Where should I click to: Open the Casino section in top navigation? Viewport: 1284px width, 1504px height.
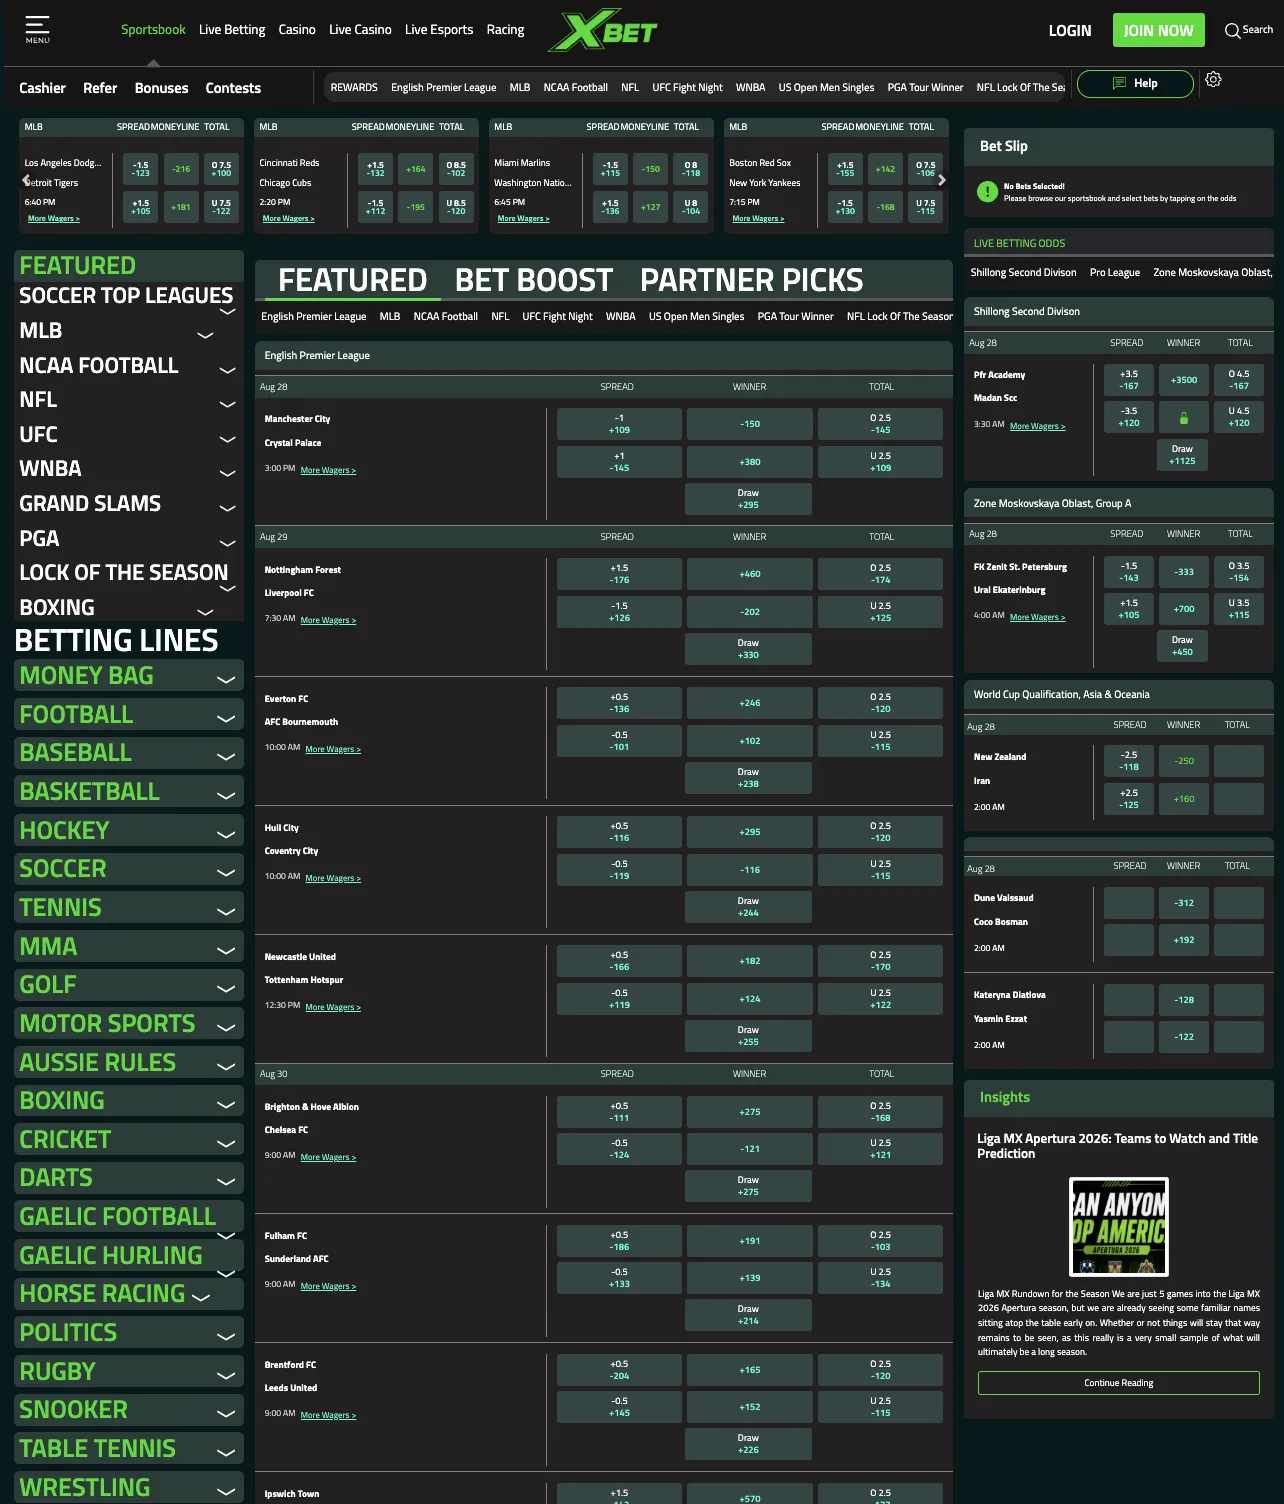[x=297, y=30]
